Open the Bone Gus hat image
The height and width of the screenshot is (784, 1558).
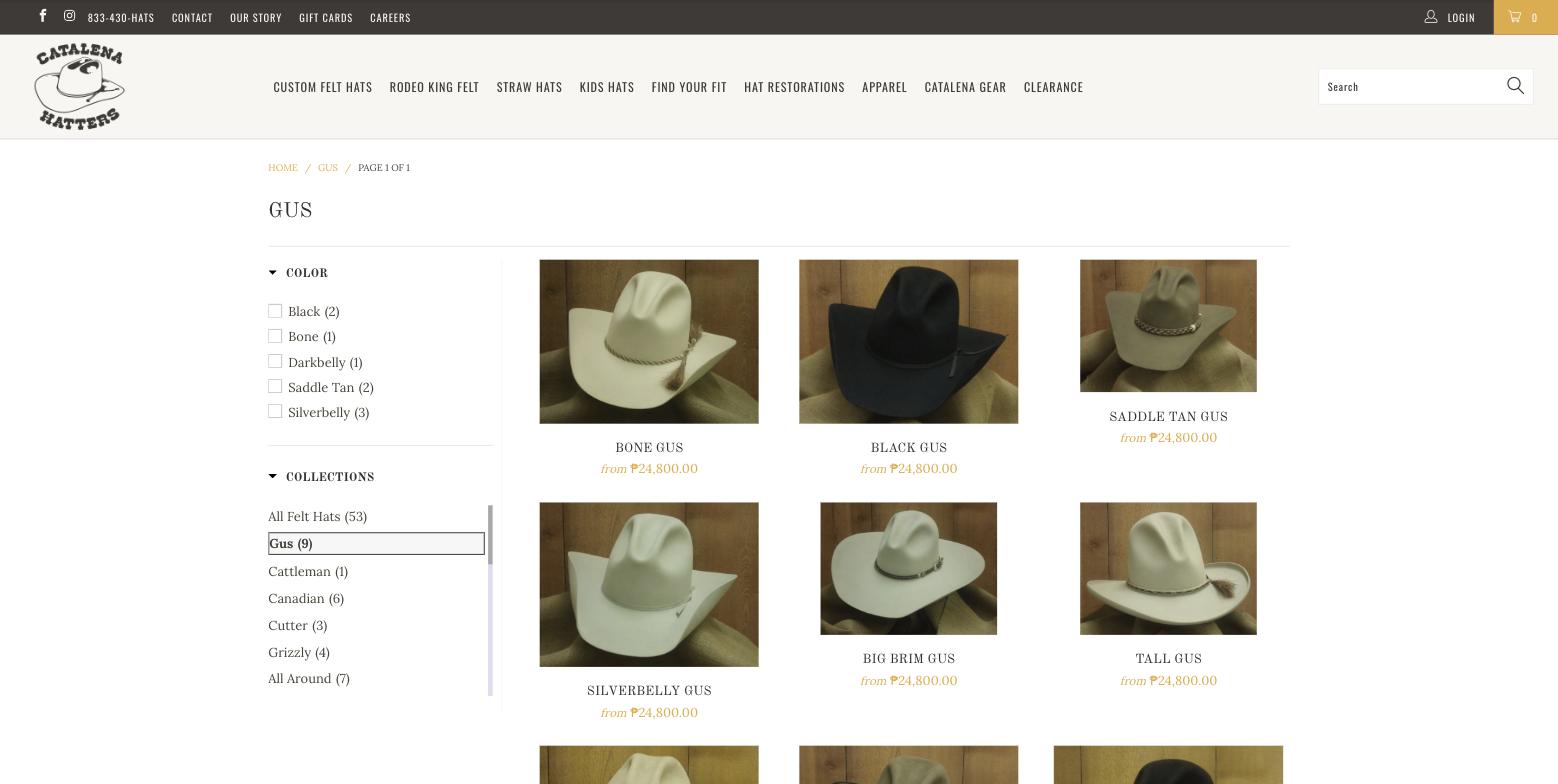pyautogui.click(x=649, y=342)
